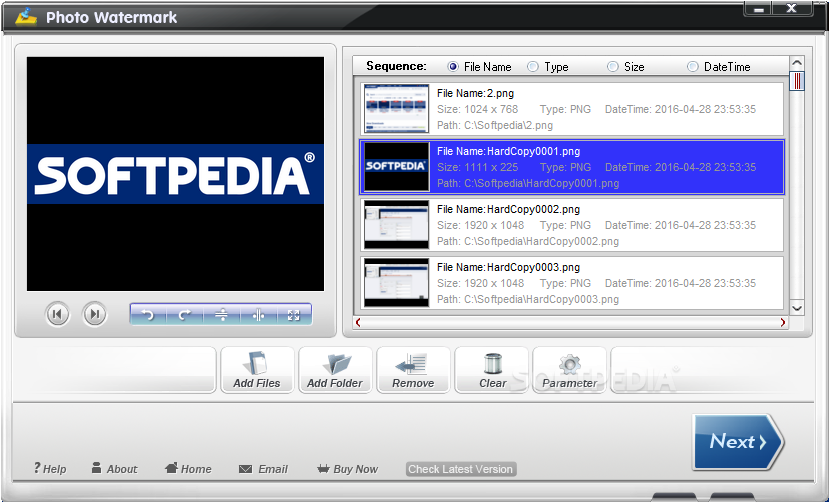Go to the previous image in preview
The height and width of the screenshot is (502, 829).
click(x=57, y=314)
